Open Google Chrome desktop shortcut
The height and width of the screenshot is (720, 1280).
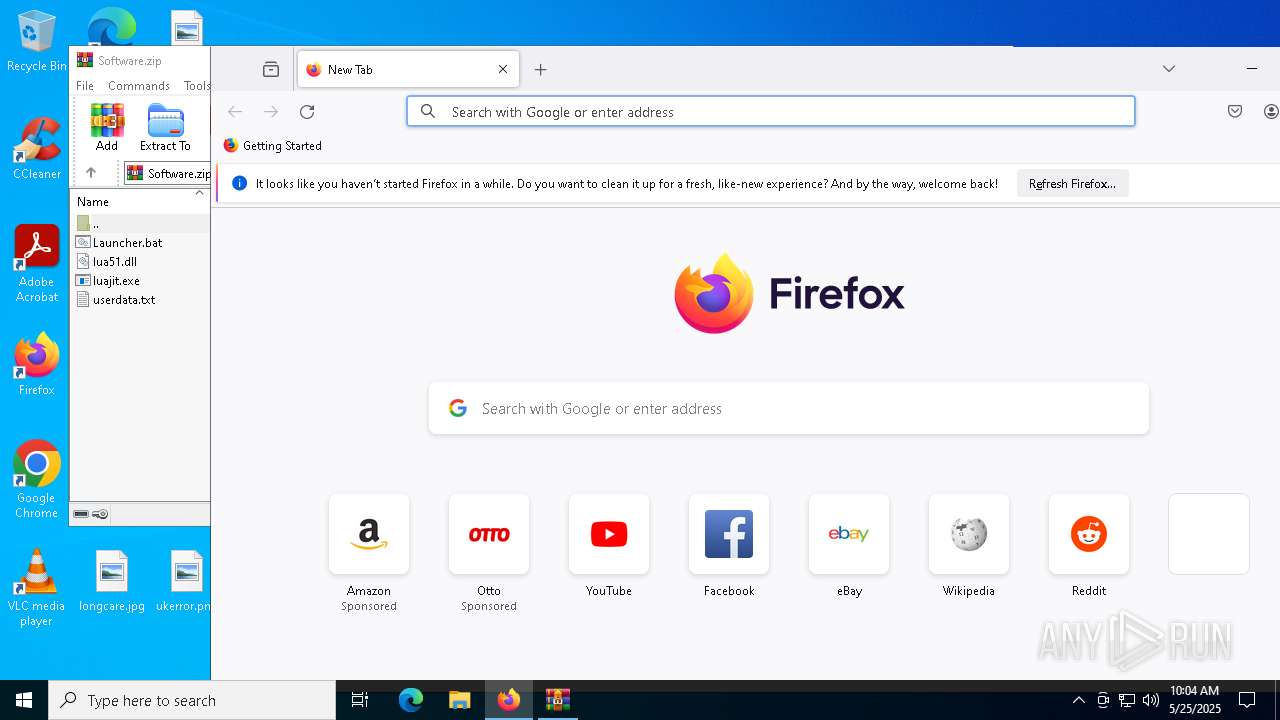tap(36, 480)
